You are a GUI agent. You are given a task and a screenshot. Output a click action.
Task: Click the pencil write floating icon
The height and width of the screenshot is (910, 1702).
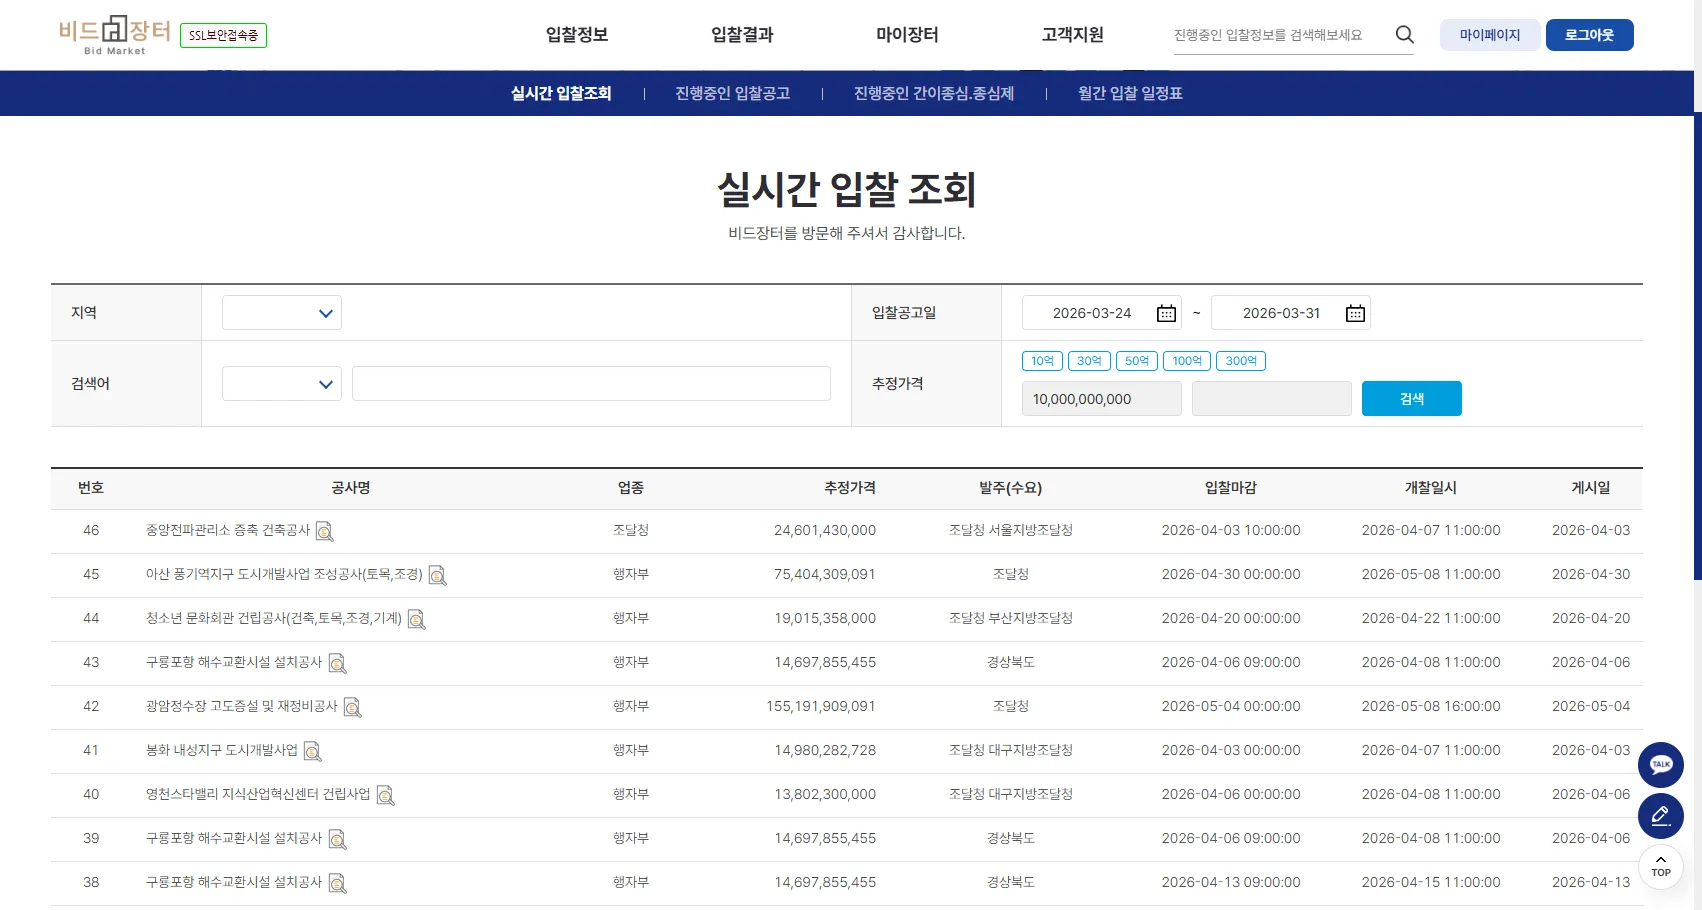tap(1661, 815)
